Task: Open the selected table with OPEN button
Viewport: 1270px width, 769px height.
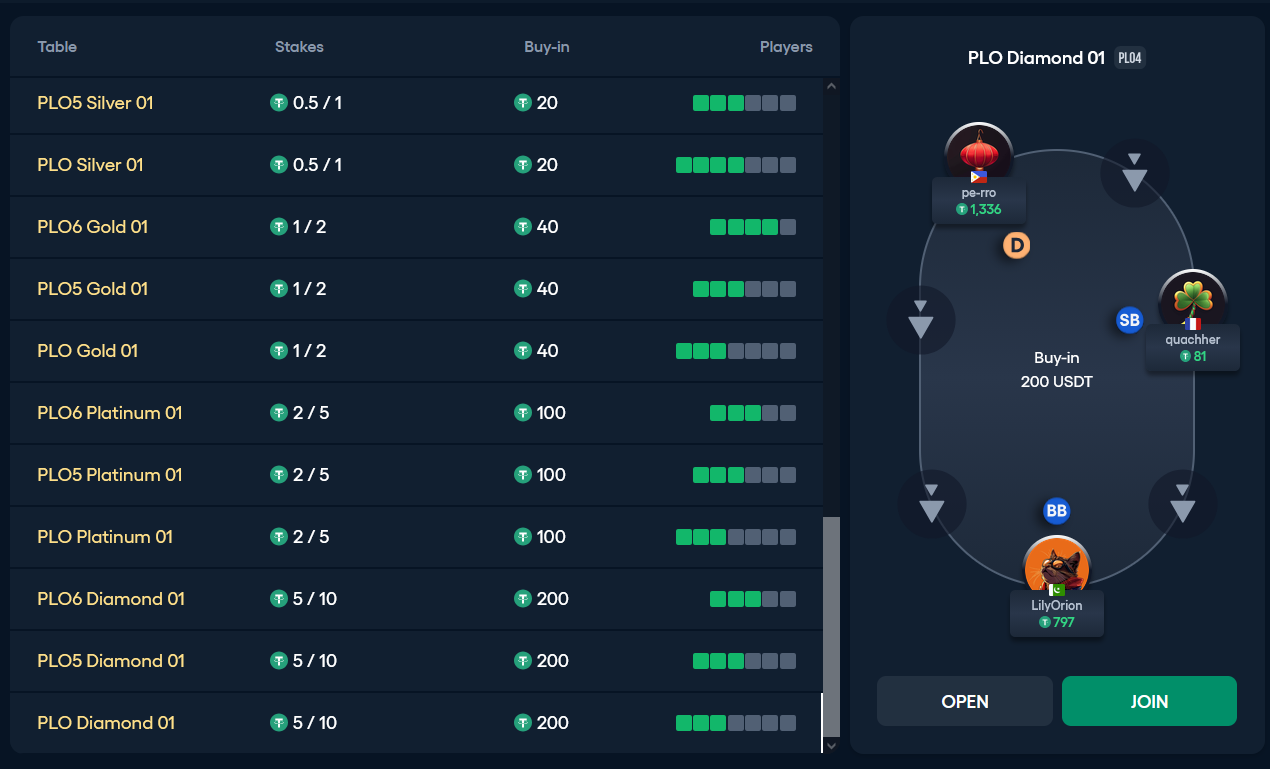Action: pyautogui.click(x=965, y=701)
